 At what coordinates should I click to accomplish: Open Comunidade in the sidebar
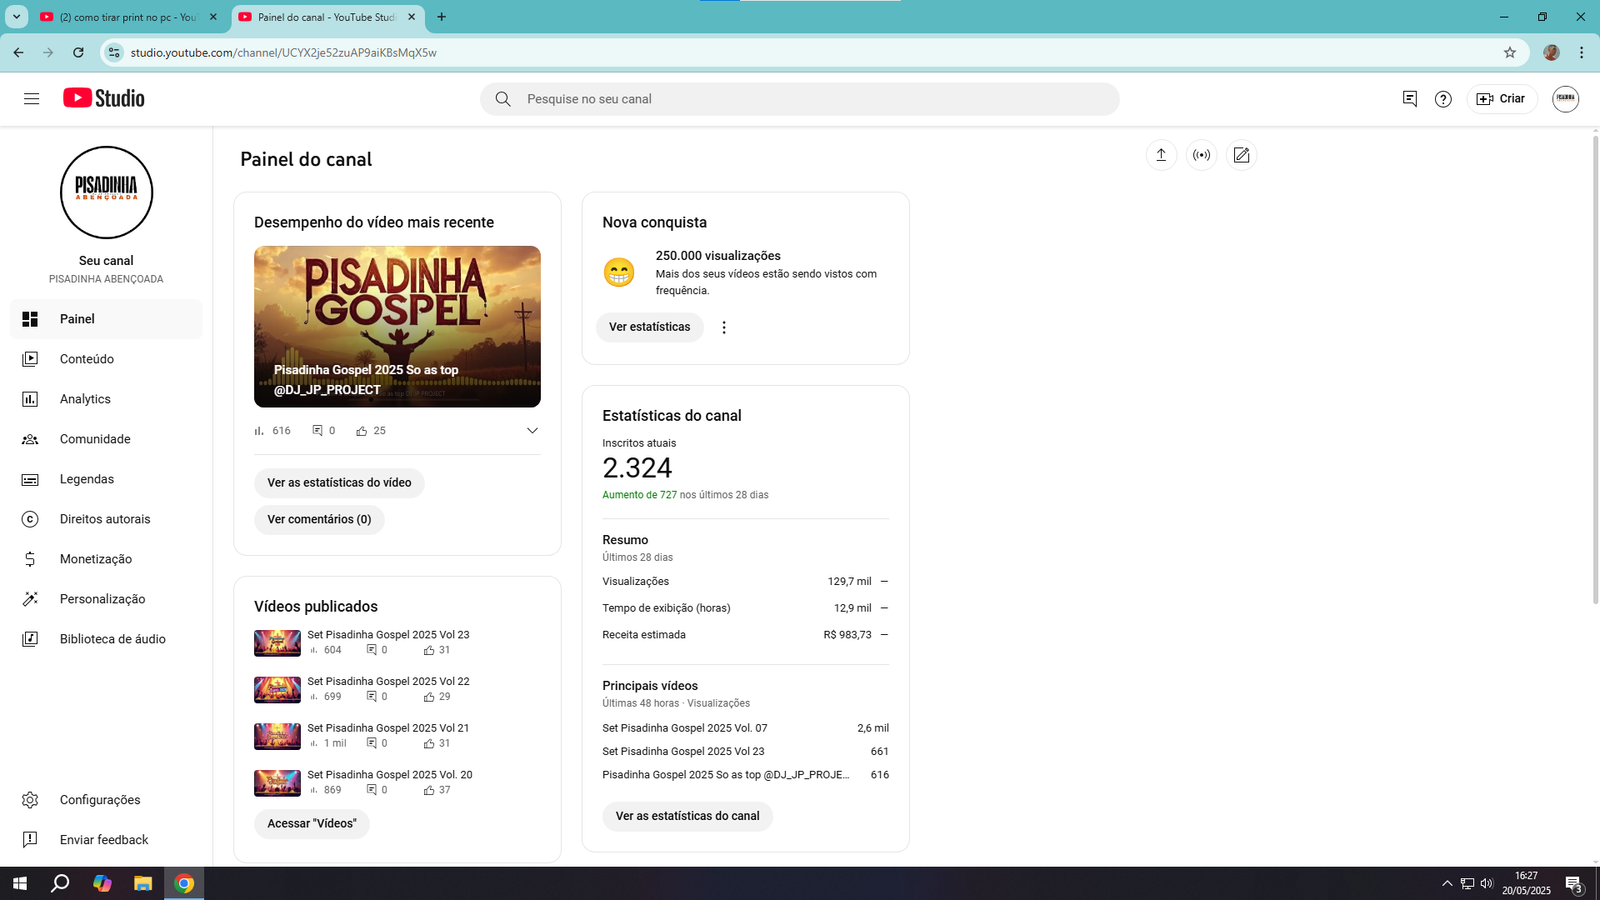pos(106,439)
